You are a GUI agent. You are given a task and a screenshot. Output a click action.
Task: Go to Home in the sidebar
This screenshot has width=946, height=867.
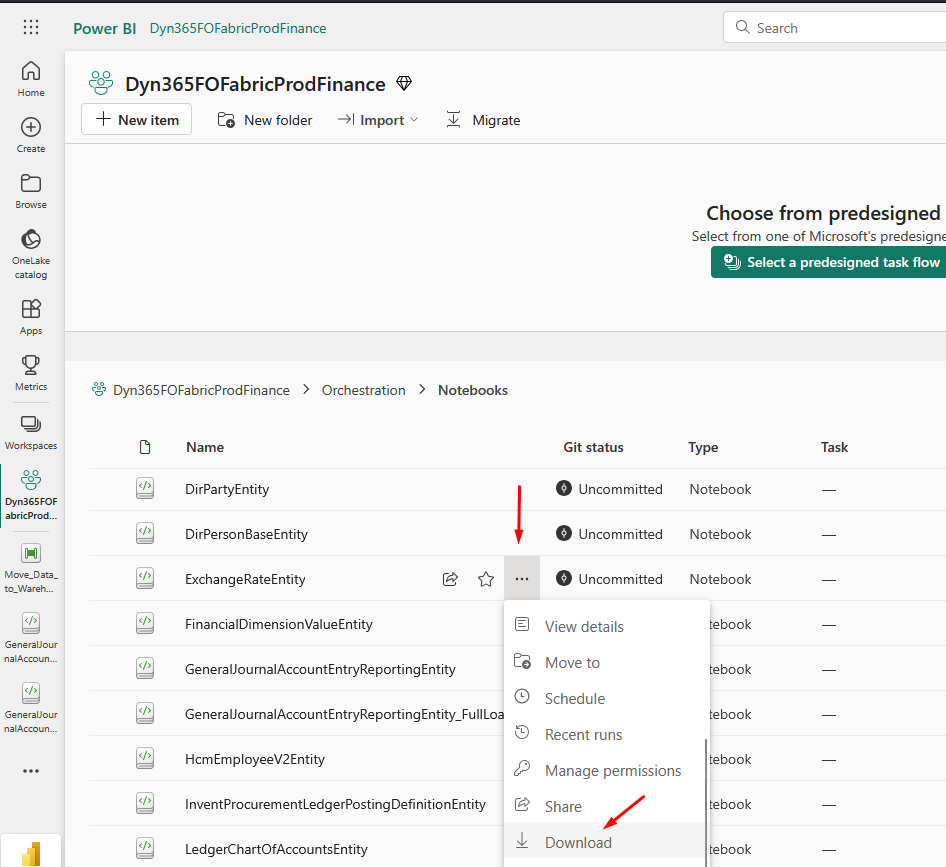[x=31, y=79]
